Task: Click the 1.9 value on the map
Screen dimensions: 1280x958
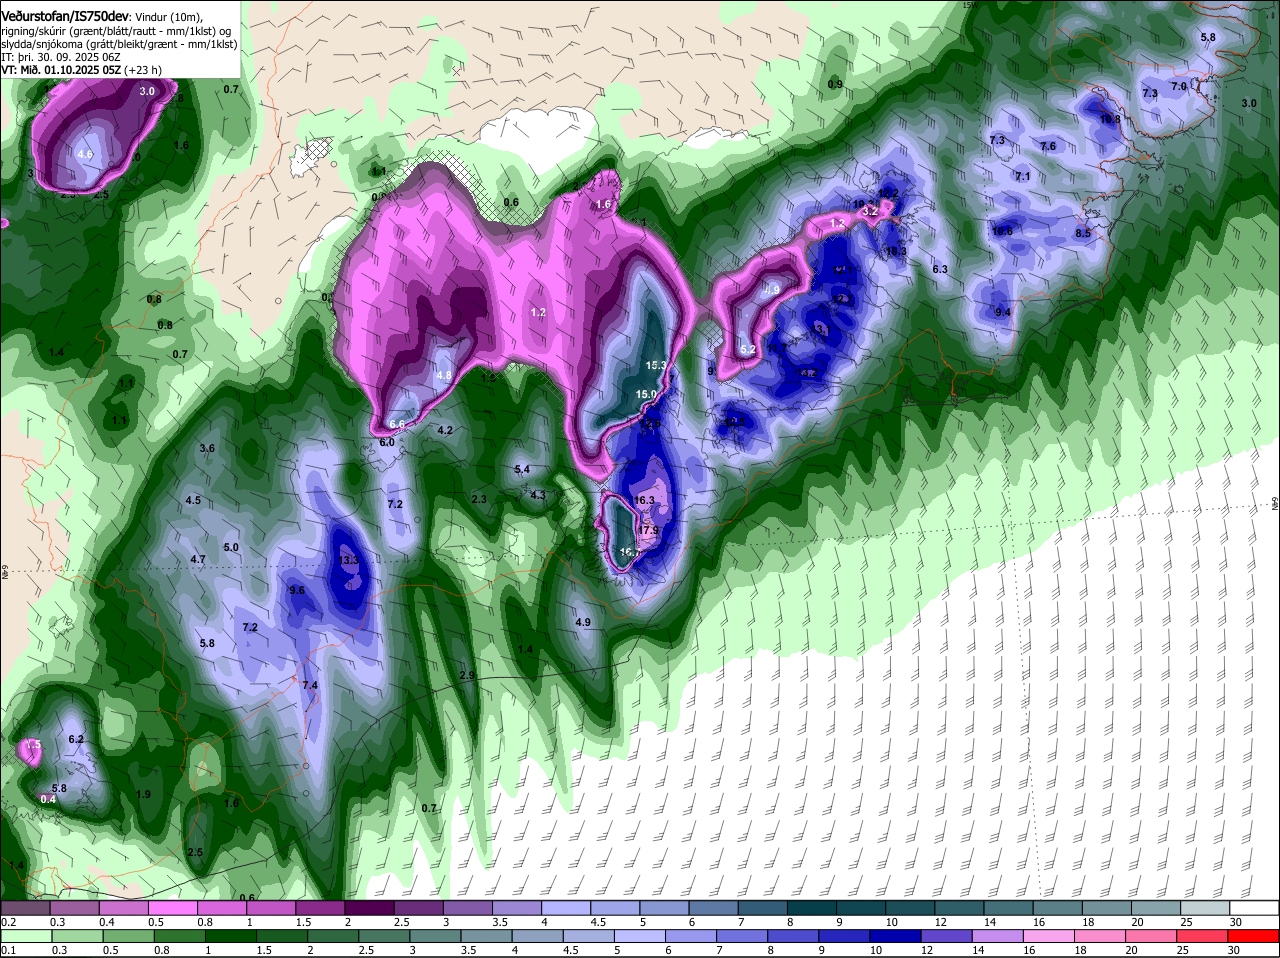Action: pyautogui.click(x=143, y=795)
